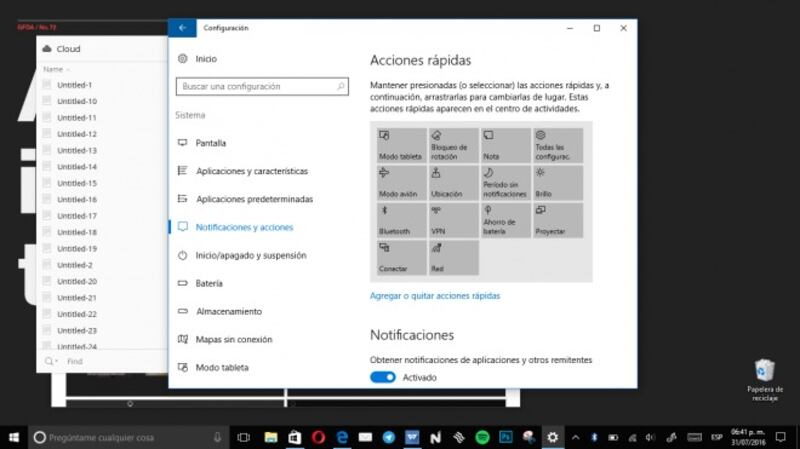Open Batería in the settings sidebar
Image resolution: width=800 pixels, height=449 pixels.
coord(208,283)
